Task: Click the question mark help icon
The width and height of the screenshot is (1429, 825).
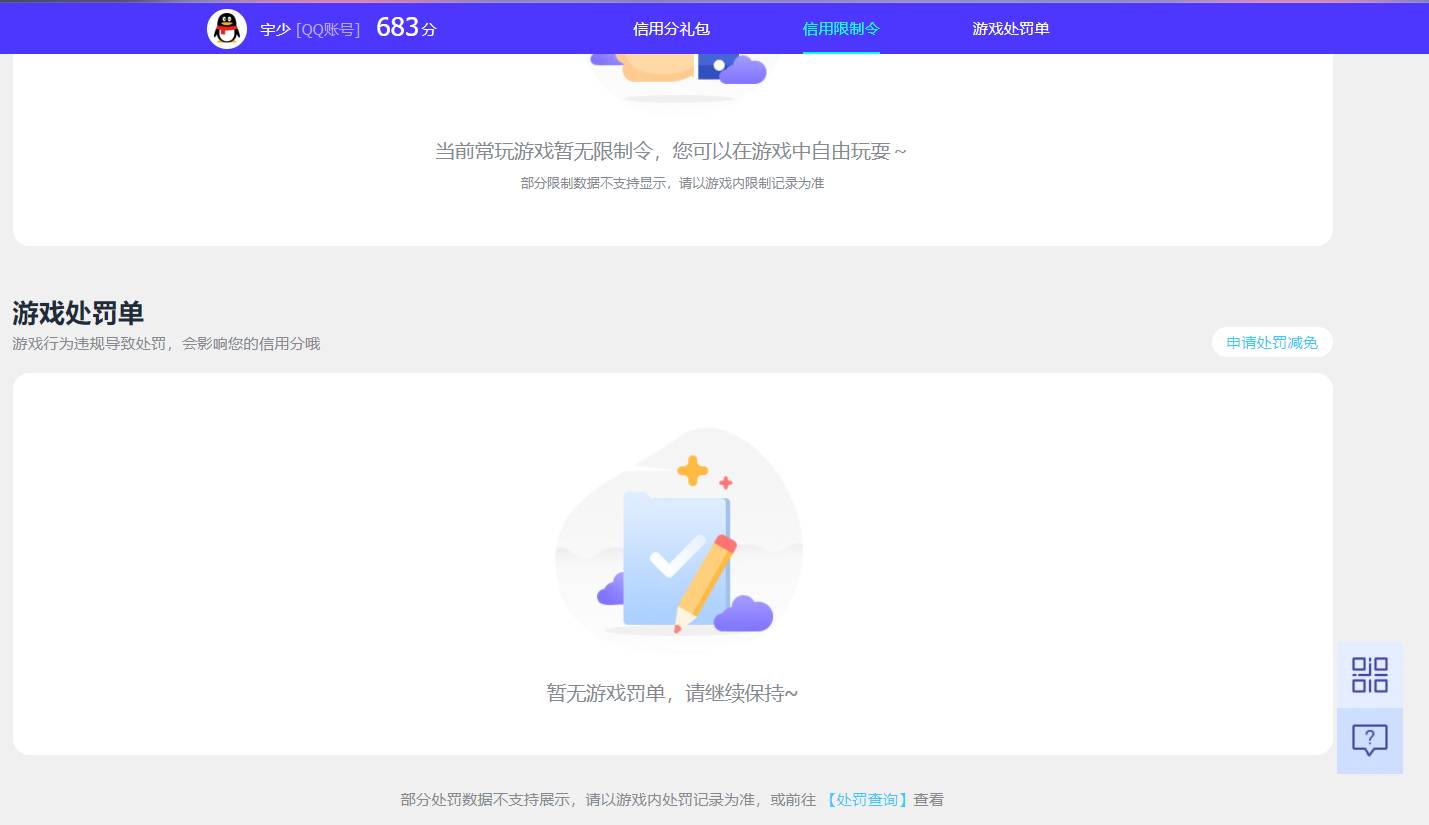Action: 1370,740
